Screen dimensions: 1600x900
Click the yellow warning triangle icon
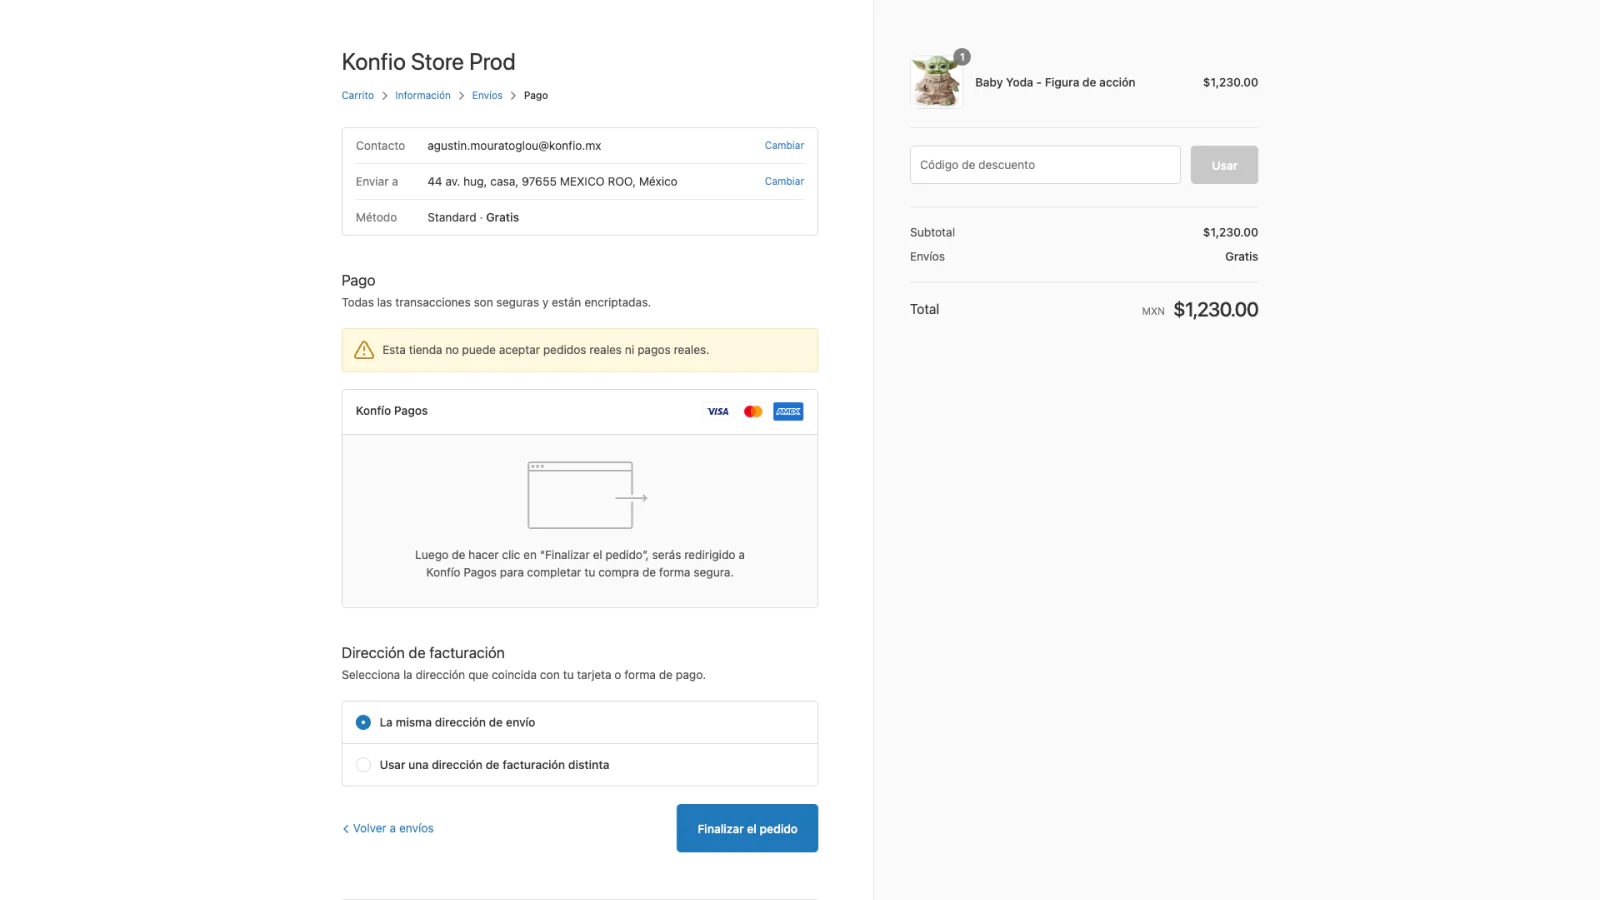coord(364,350)
